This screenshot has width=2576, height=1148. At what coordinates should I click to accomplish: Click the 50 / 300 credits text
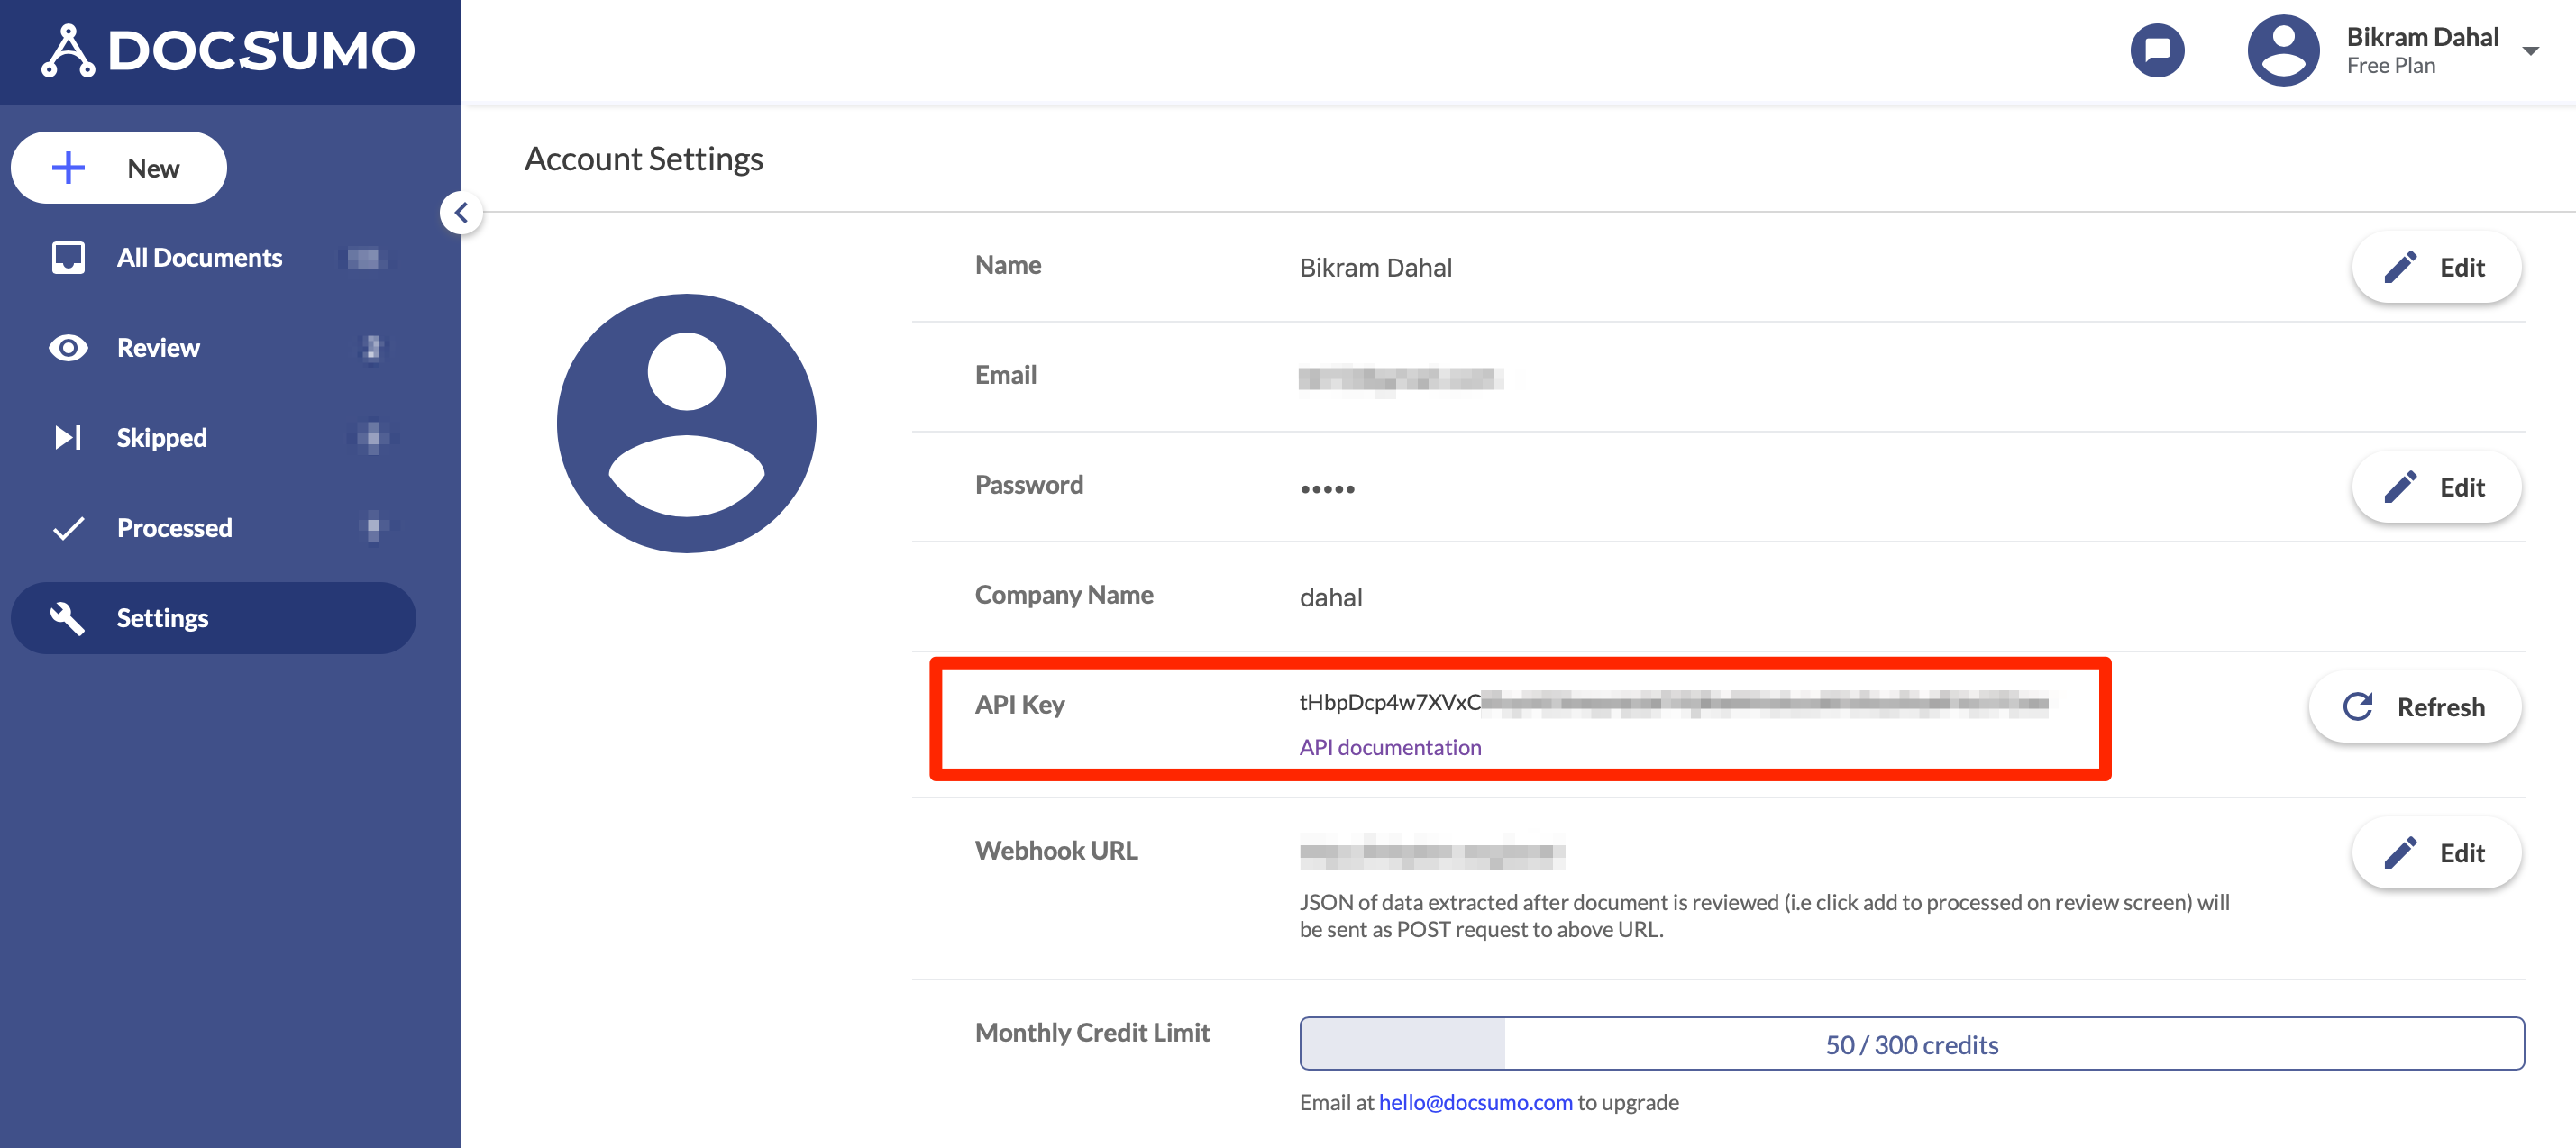coord(1912,1045)
